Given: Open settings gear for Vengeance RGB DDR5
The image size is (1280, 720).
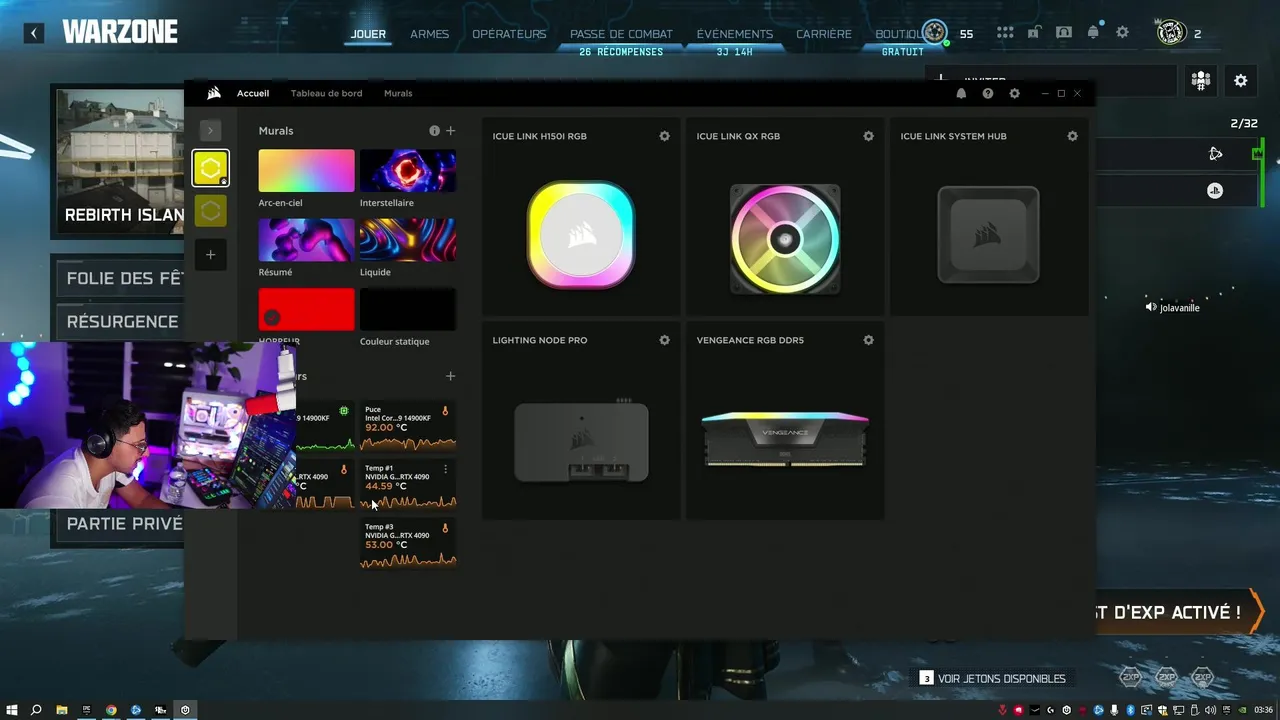Looking at the screenshot, I should 868,340.
